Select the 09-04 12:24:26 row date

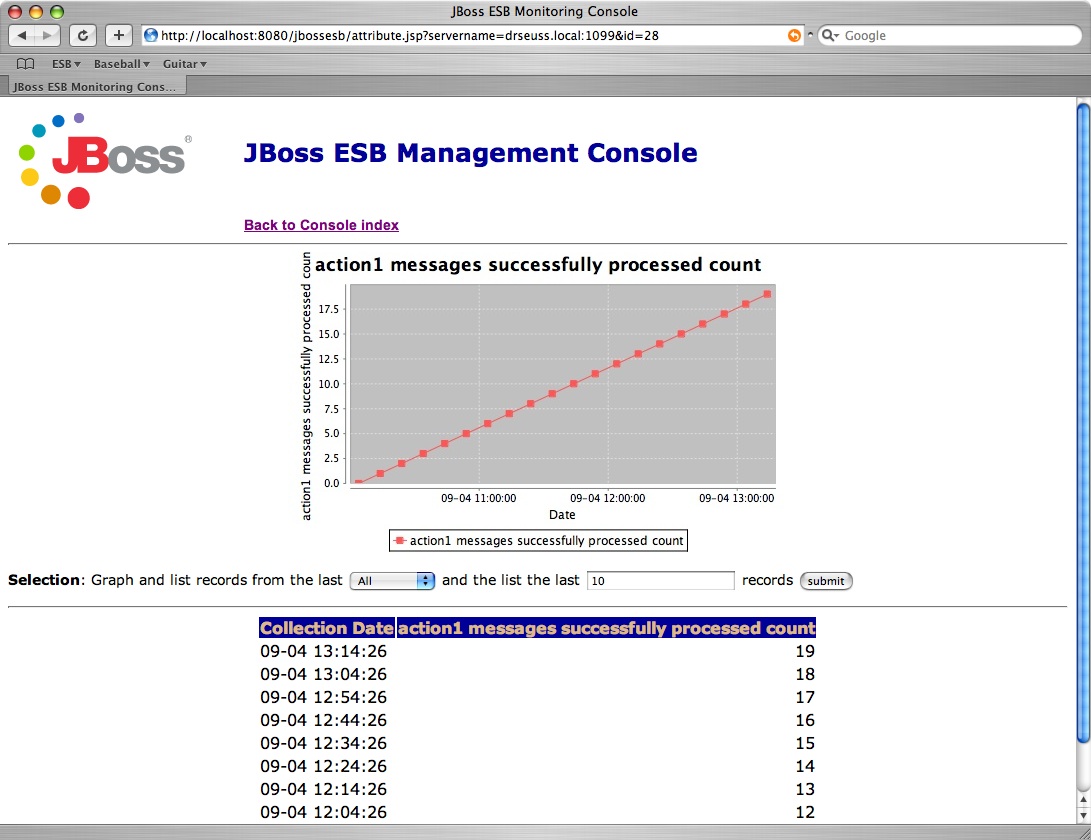pos(324,766)
